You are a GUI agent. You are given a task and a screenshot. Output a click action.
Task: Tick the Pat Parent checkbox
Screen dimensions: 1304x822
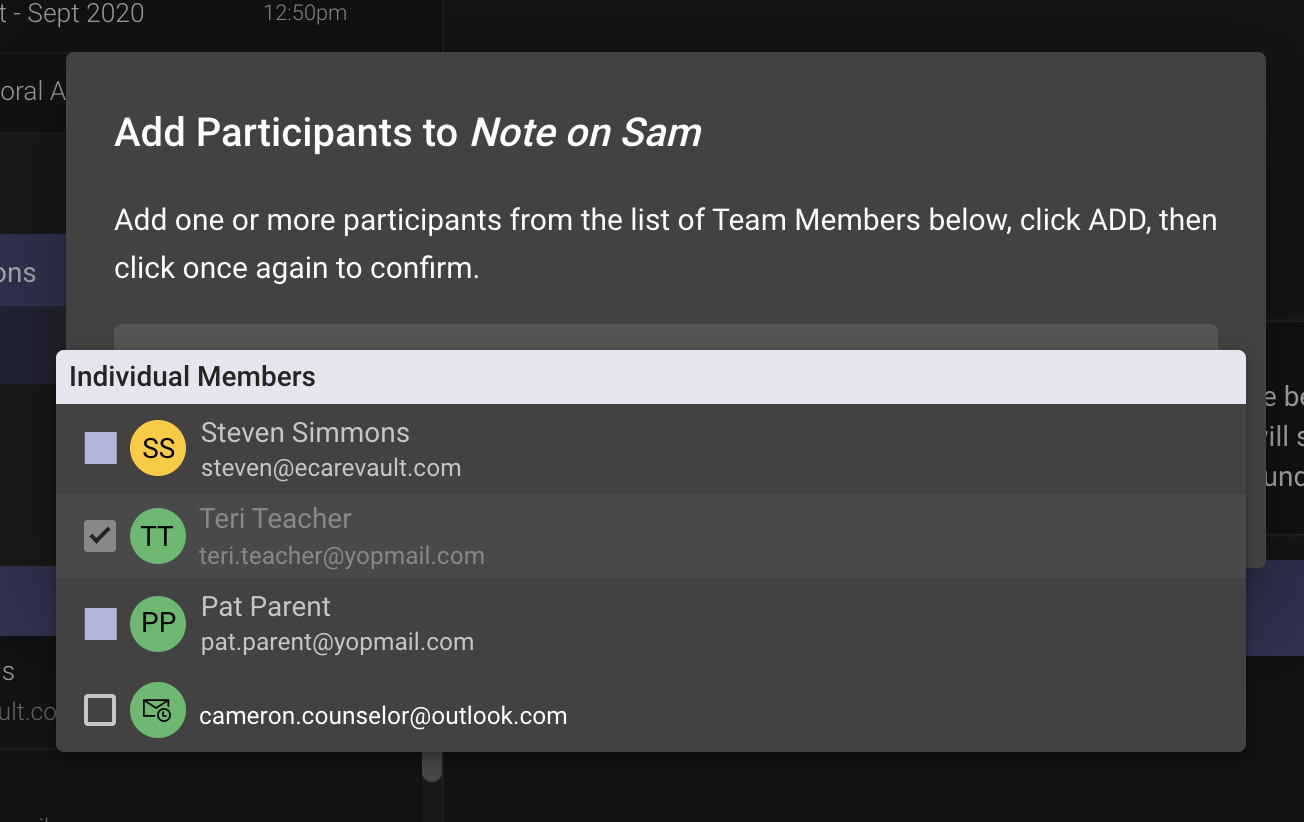[100, 624]
